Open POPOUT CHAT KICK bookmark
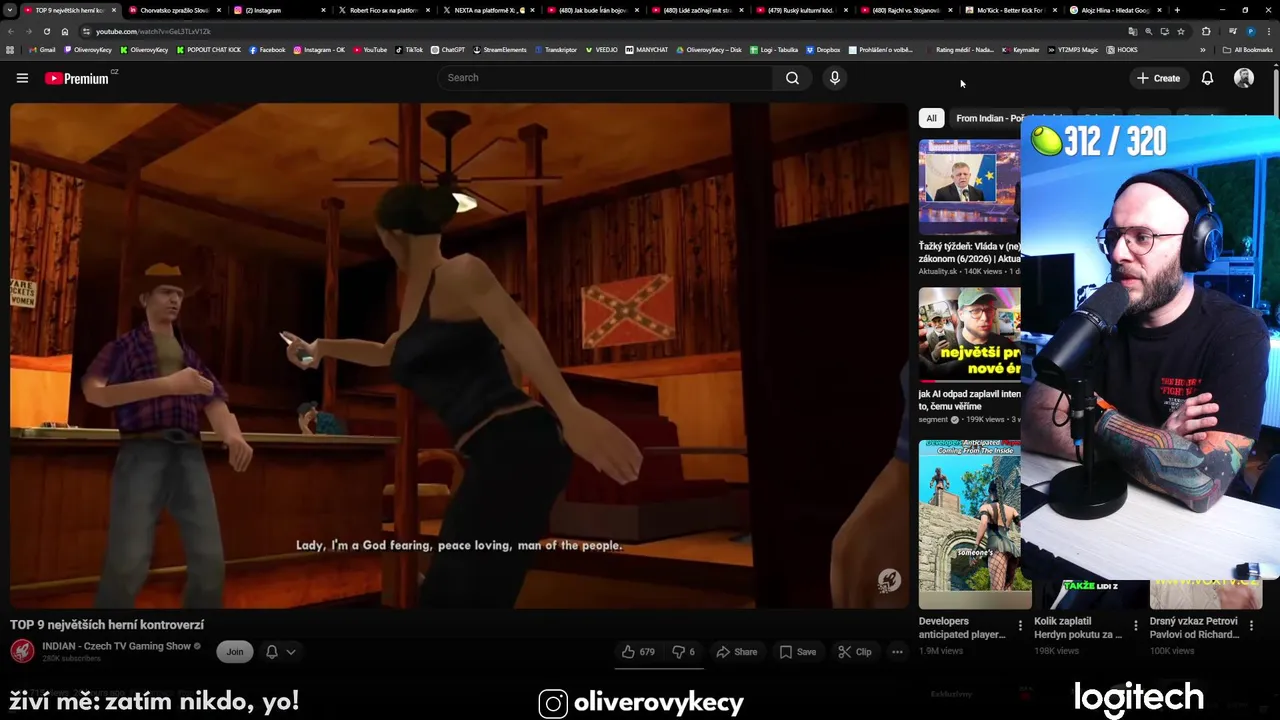Viewport: 1280px width, 720px height. (209, 49)
